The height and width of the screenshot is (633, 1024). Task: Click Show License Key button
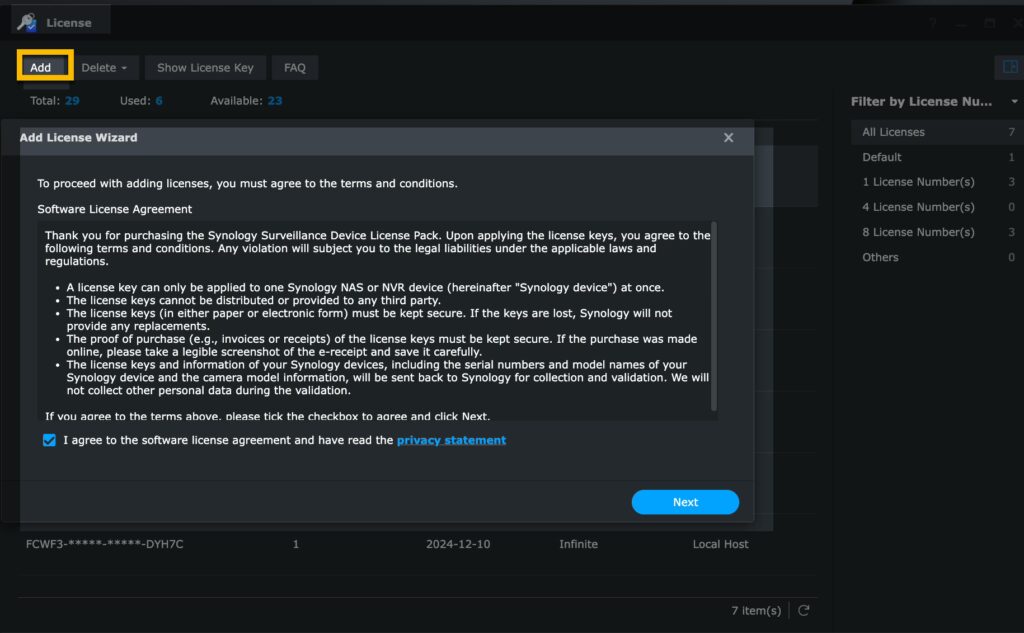pyautogui.click(x=205, y=67)
